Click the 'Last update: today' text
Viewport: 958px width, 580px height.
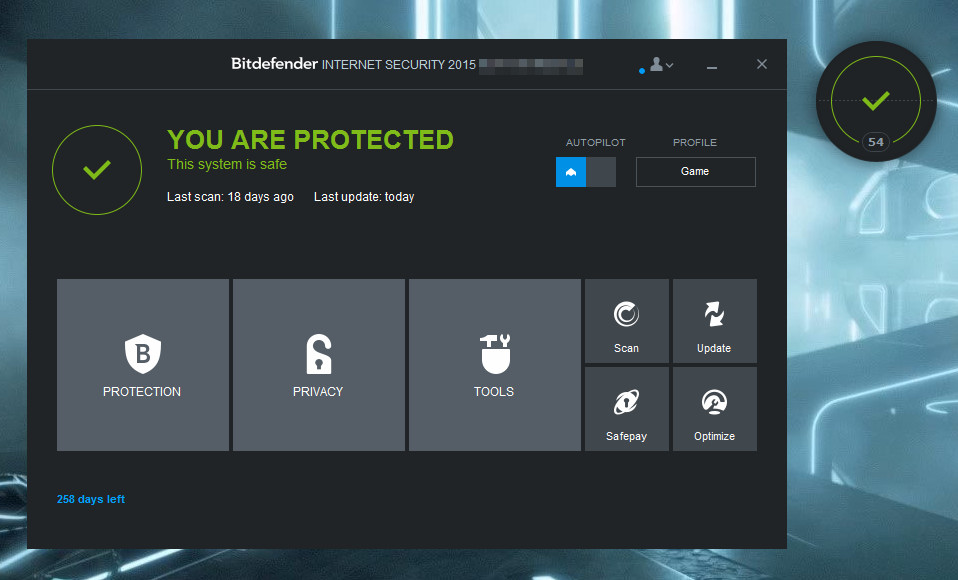click(364, 197)
